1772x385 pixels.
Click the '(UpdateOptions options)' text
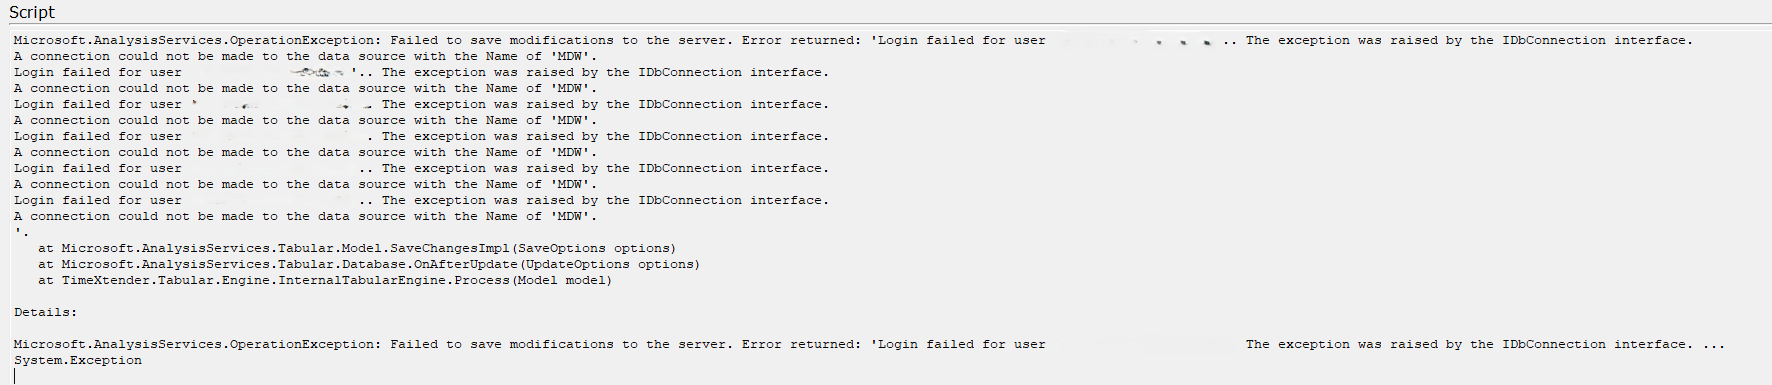609,264
